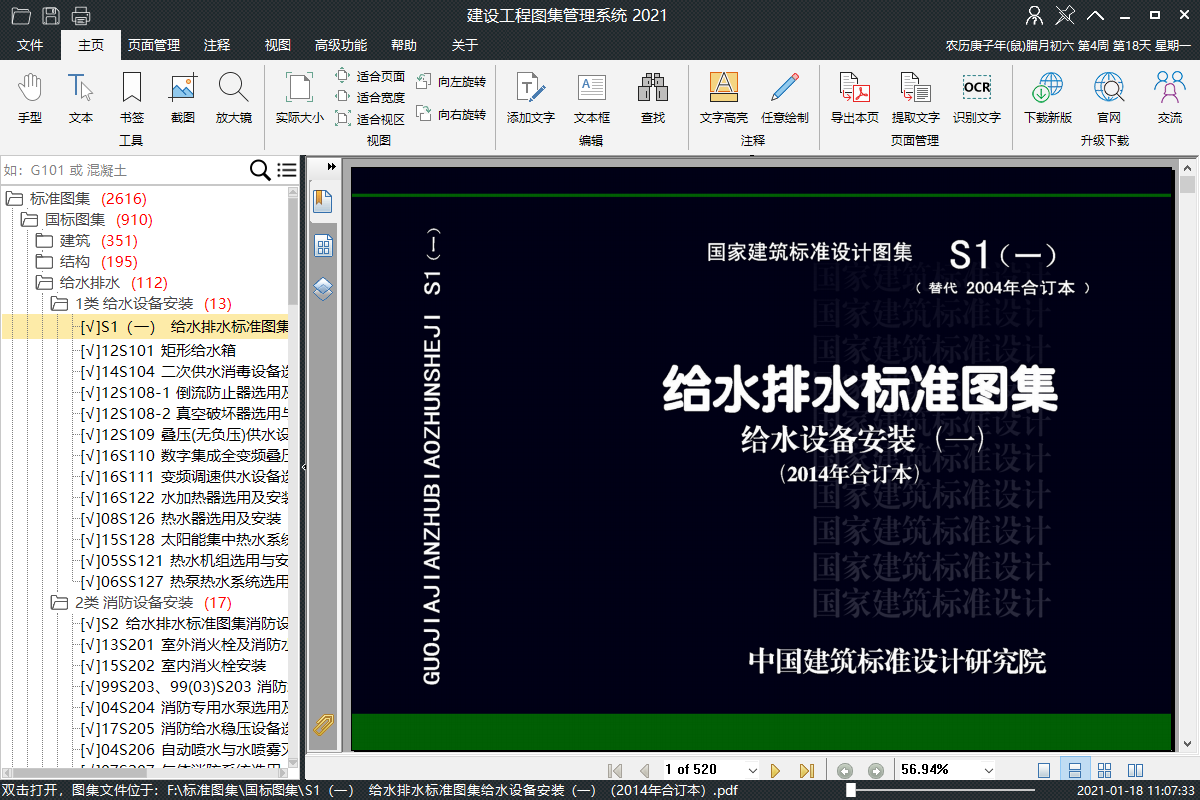Open the 书签 bookmark tool
The height and width of the screenshot is (800, 1200).
tap(131, 98)
